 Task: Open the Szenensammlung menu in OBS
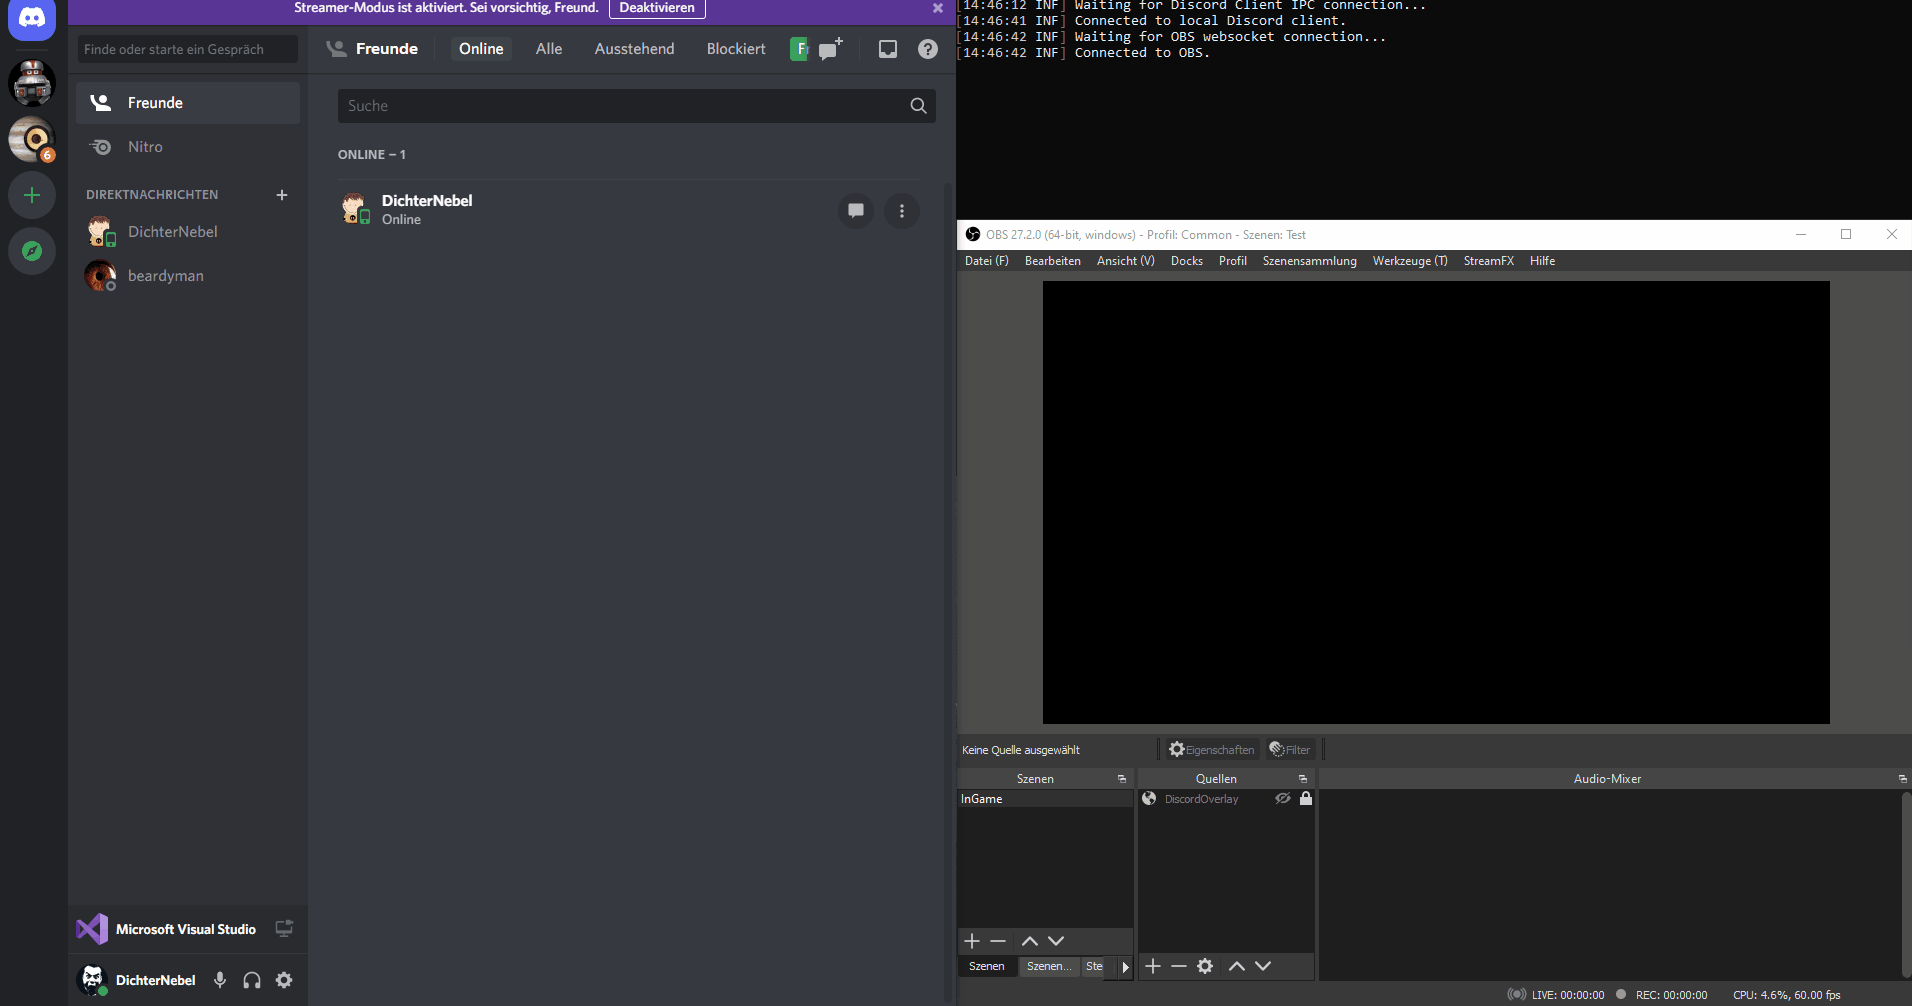click(x=1310, y=261)
